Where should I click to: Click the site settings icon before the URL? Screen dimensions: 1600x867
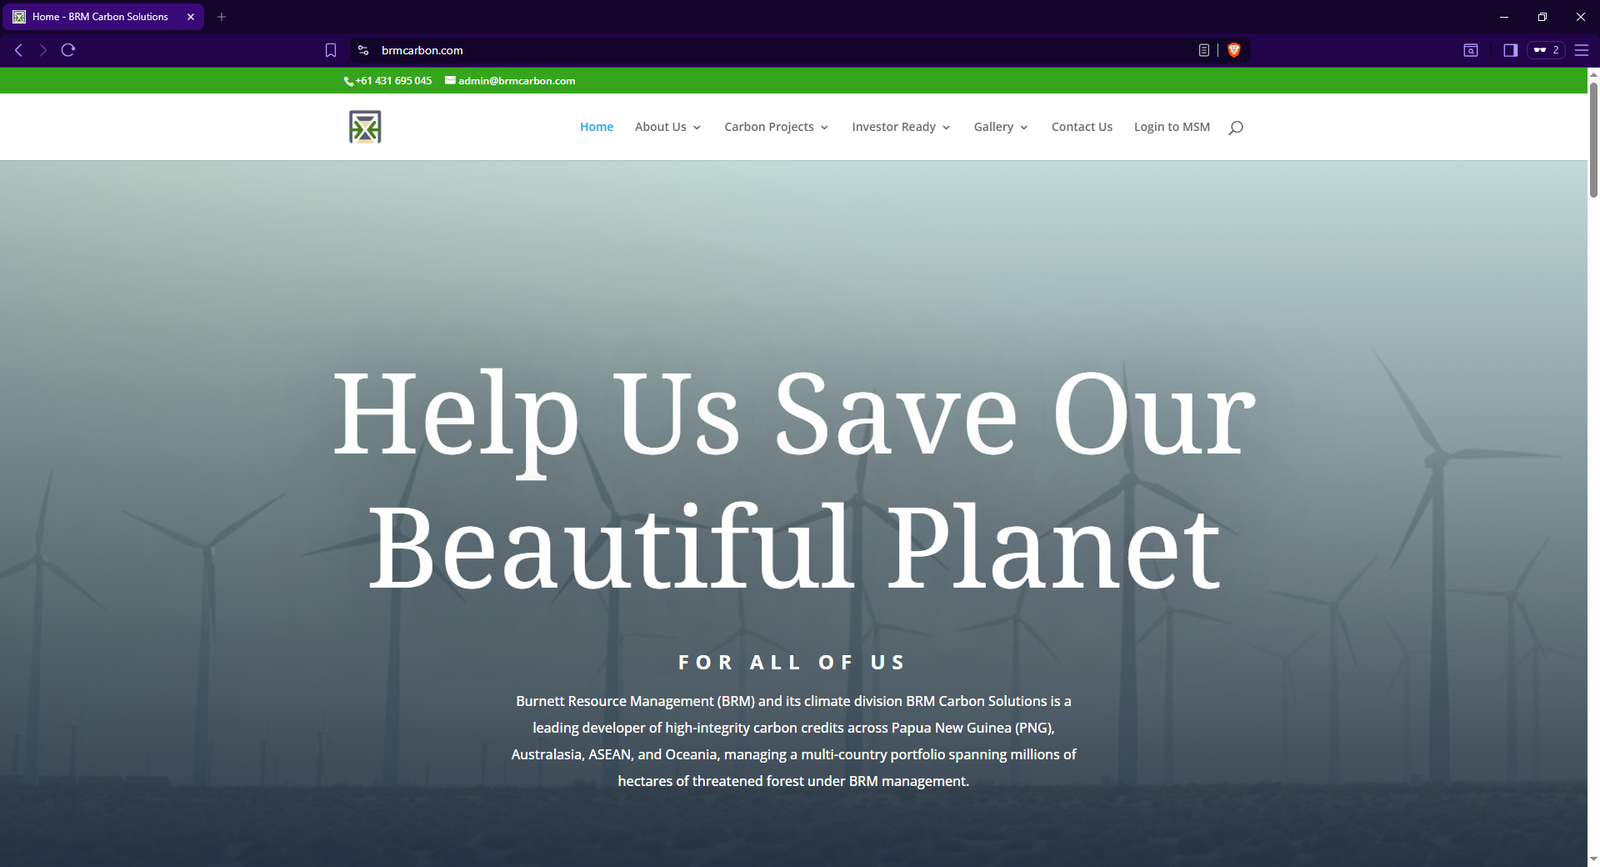pos(363,50)
